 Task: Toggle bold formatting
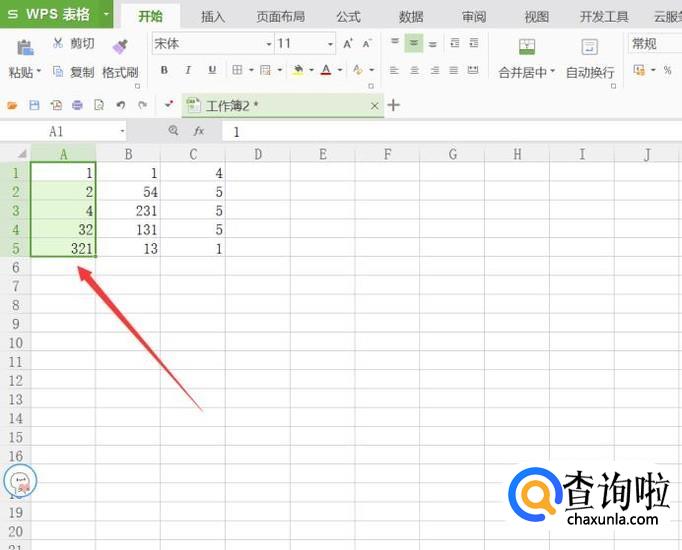coord(164,70)
